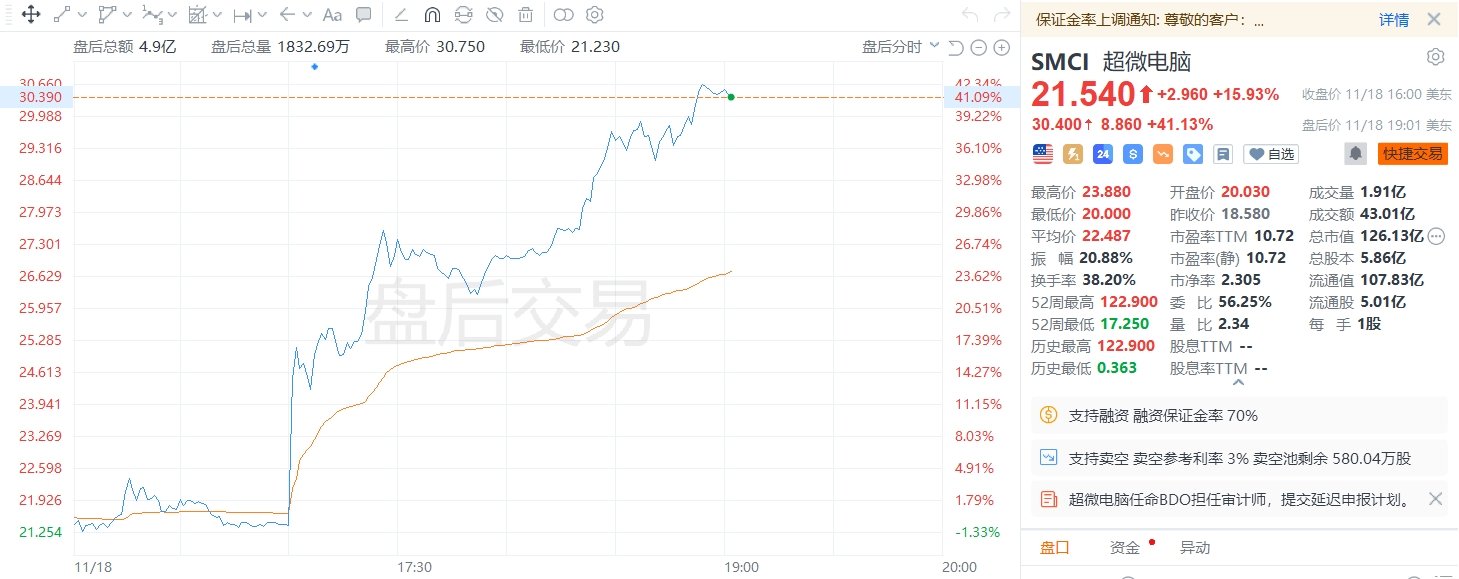Image resolution: width=1459 pixels, height=579 pixels.
Task: Open chart settings gear icon
Action: [x=594, y=15]
